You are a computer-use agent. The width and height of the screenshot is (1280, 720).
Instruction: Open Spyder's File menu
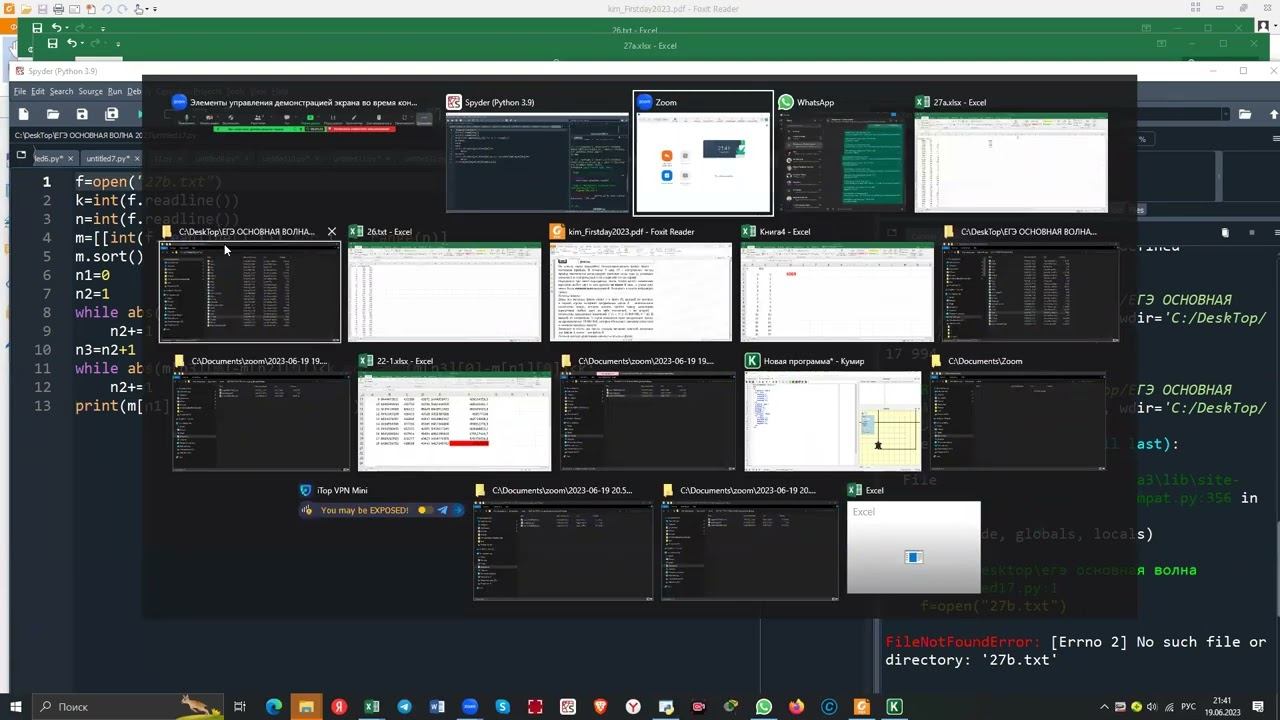click(x=20, y=91)
